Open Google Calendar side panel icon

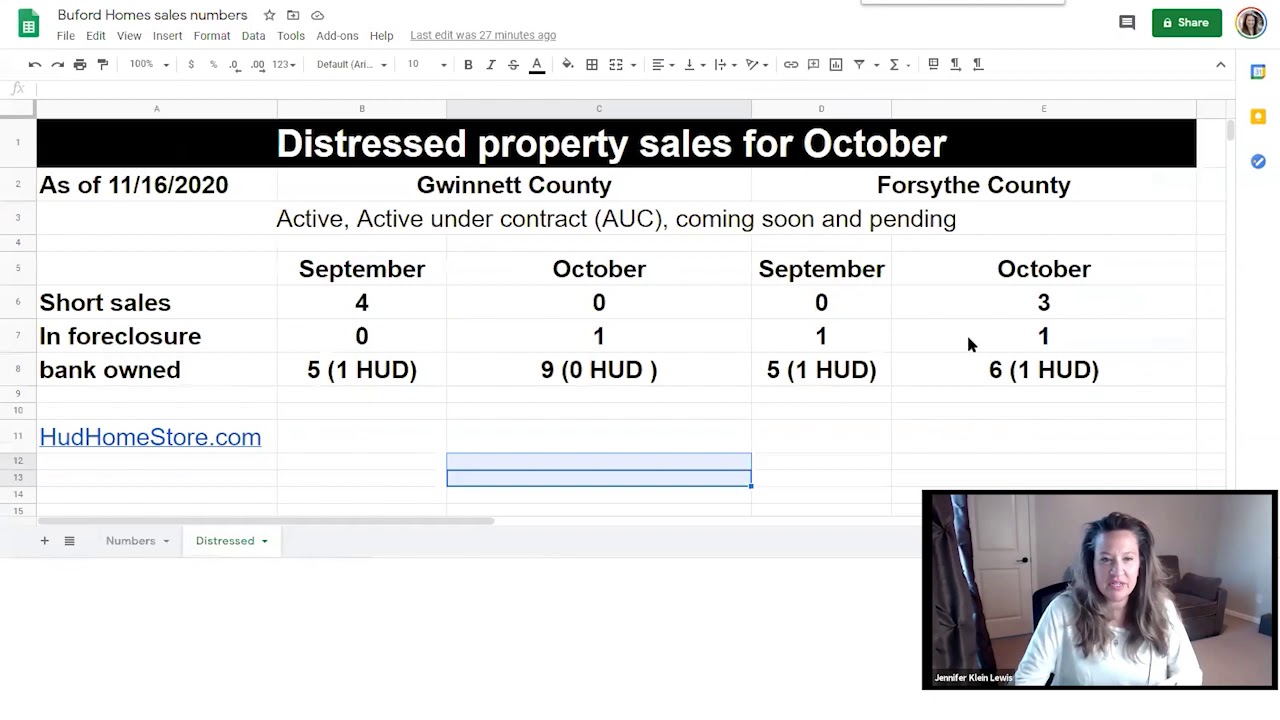click(x=1258, y=72)
